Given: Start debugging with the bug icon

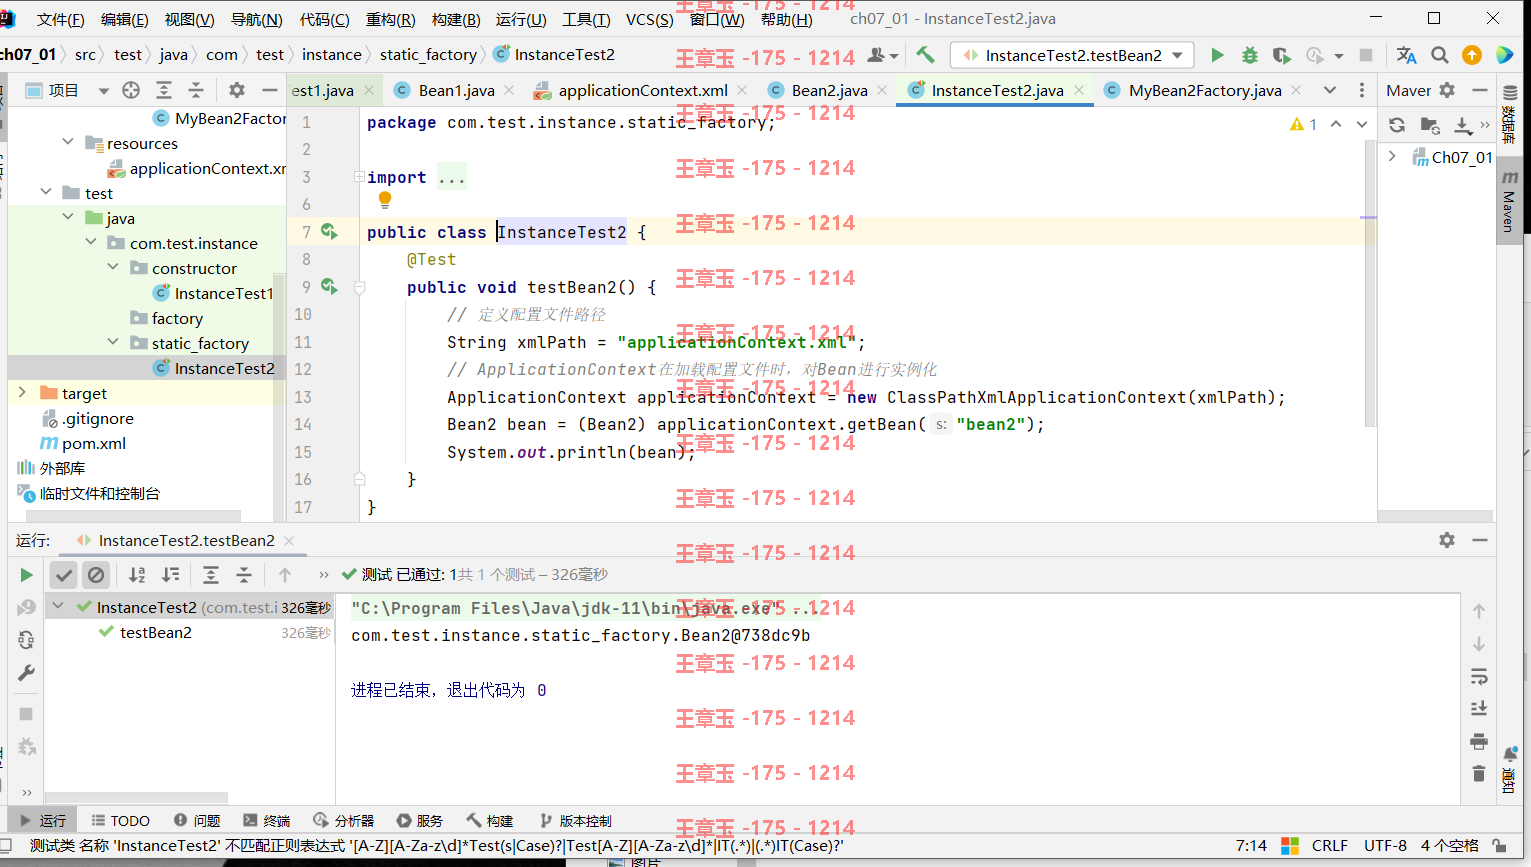Looking at the screenshot, I should (x=1249, y=55).
